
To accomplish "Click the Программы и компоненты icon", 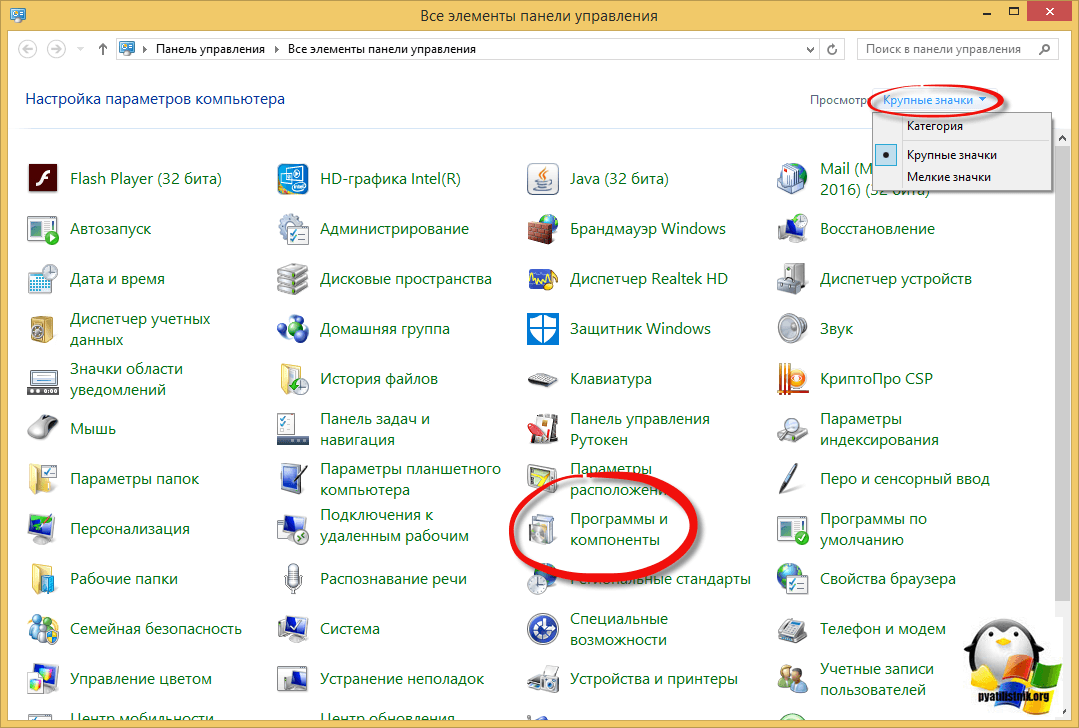I will (542, 530).
